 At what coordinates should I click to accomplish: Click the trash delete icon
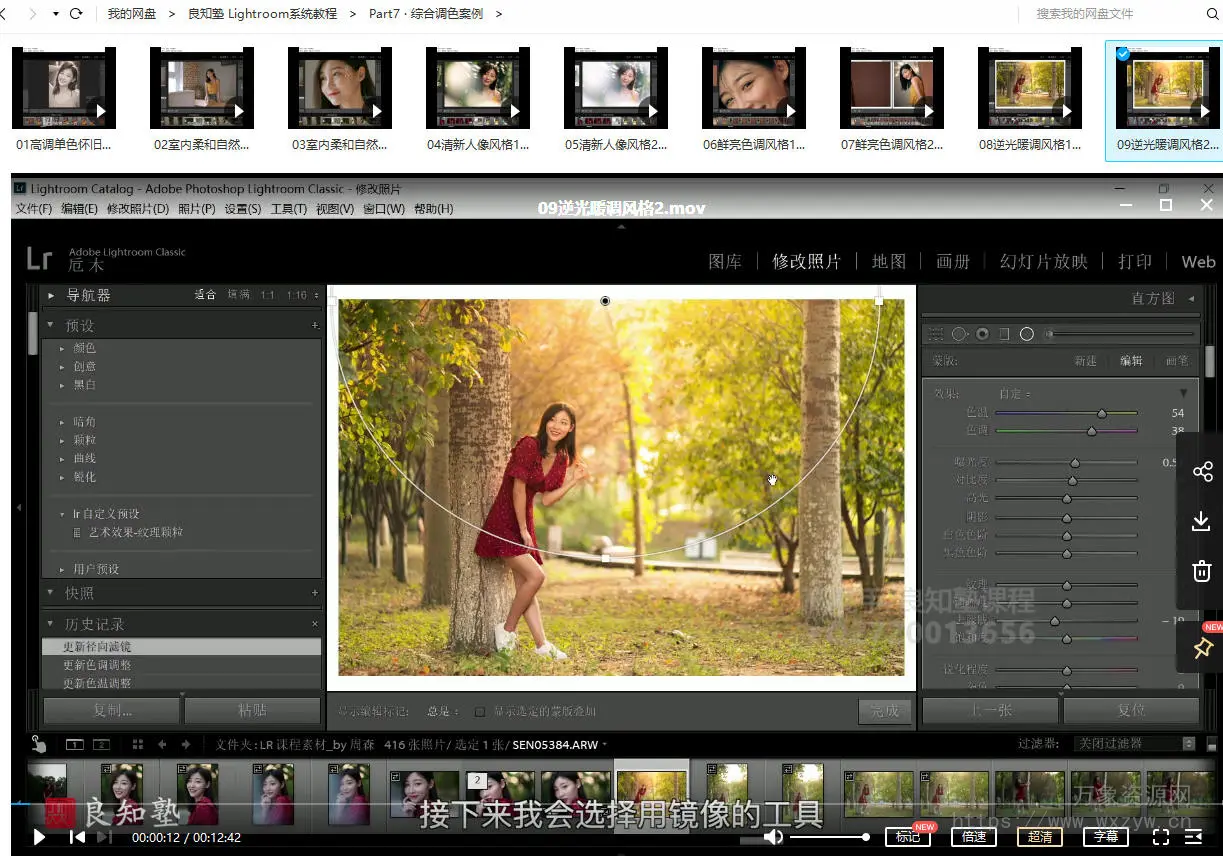click(x=1202, y=571)
